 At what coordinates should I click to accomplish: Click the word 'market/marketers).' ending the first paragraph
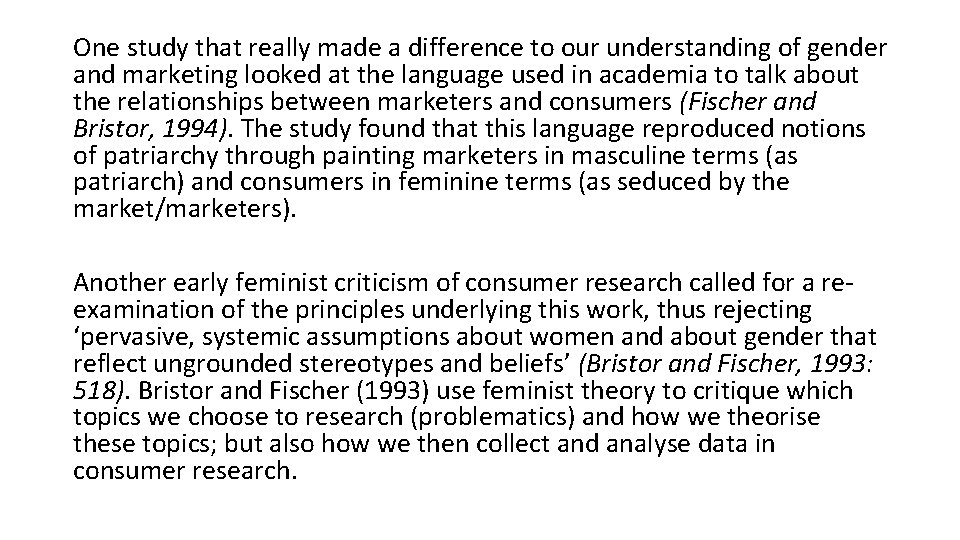coord(184,209)
